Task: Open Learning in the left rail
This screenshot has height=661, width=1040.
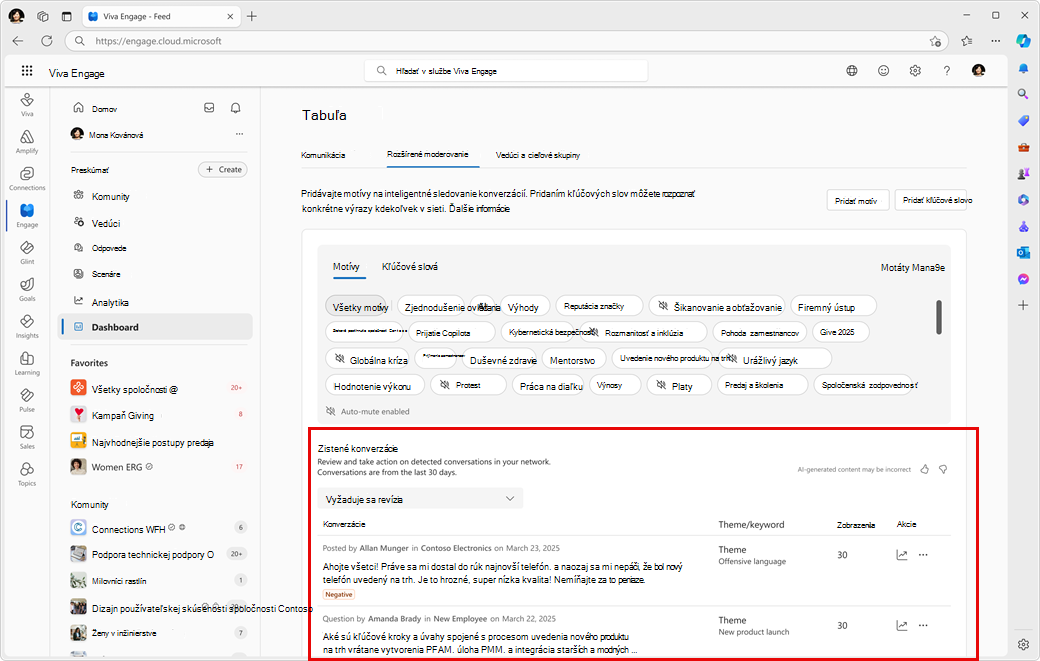Action: pyautogui.click(x=27, y=363)
